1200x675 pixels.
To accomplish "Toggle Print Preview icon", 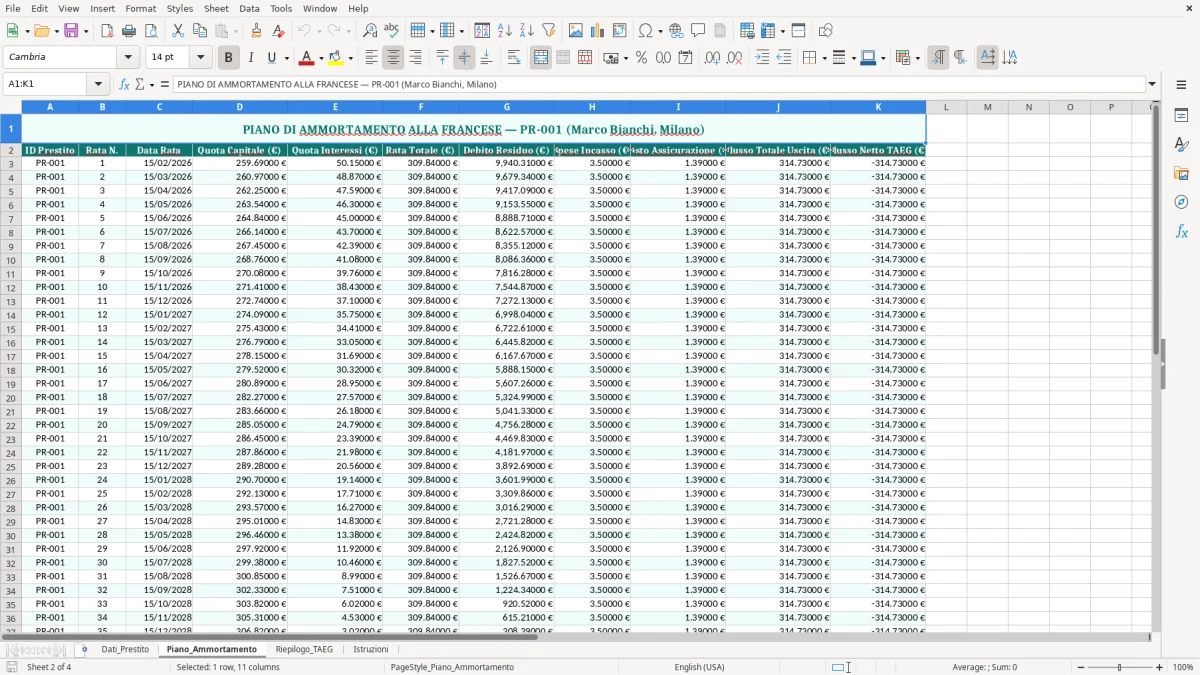I will tap(151, 31).
